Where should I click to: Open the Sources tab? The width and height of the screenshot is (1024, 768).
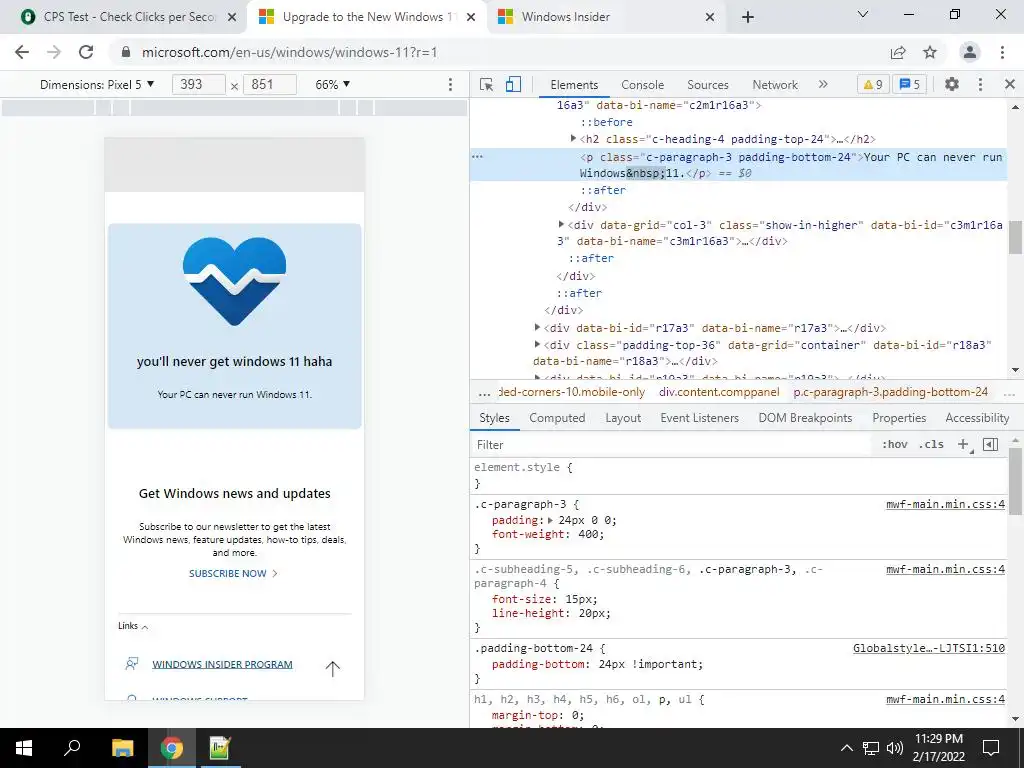point(707,85)
